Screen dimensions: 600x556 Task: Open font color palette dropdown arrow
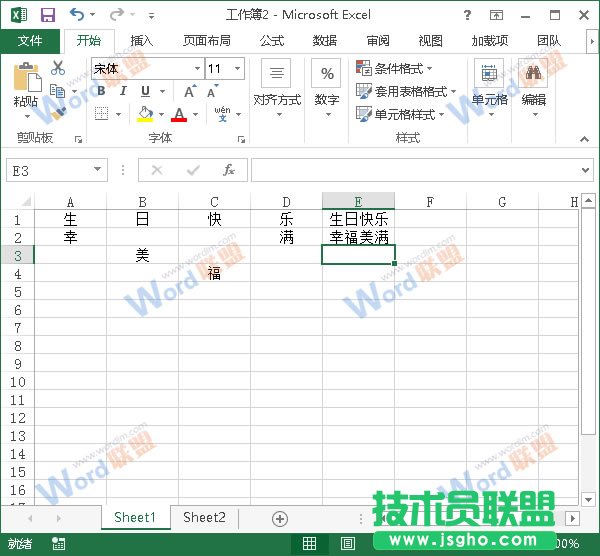pos(196,114)
